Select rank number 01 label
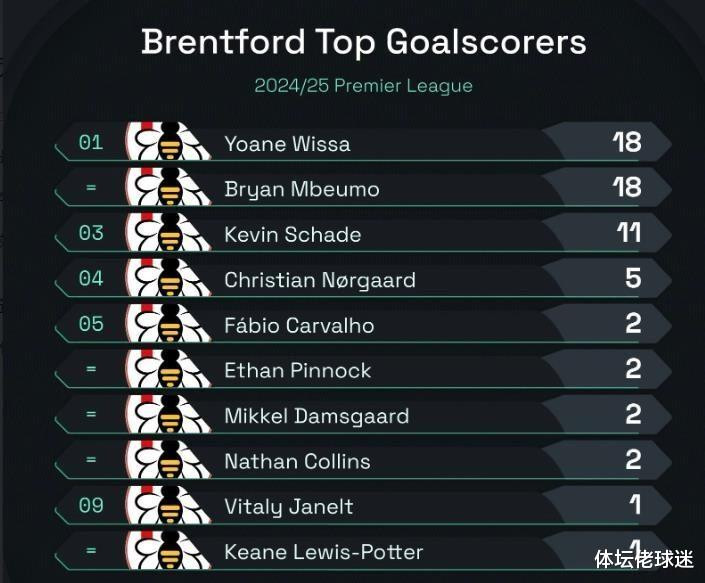 [x=91, y=142]
